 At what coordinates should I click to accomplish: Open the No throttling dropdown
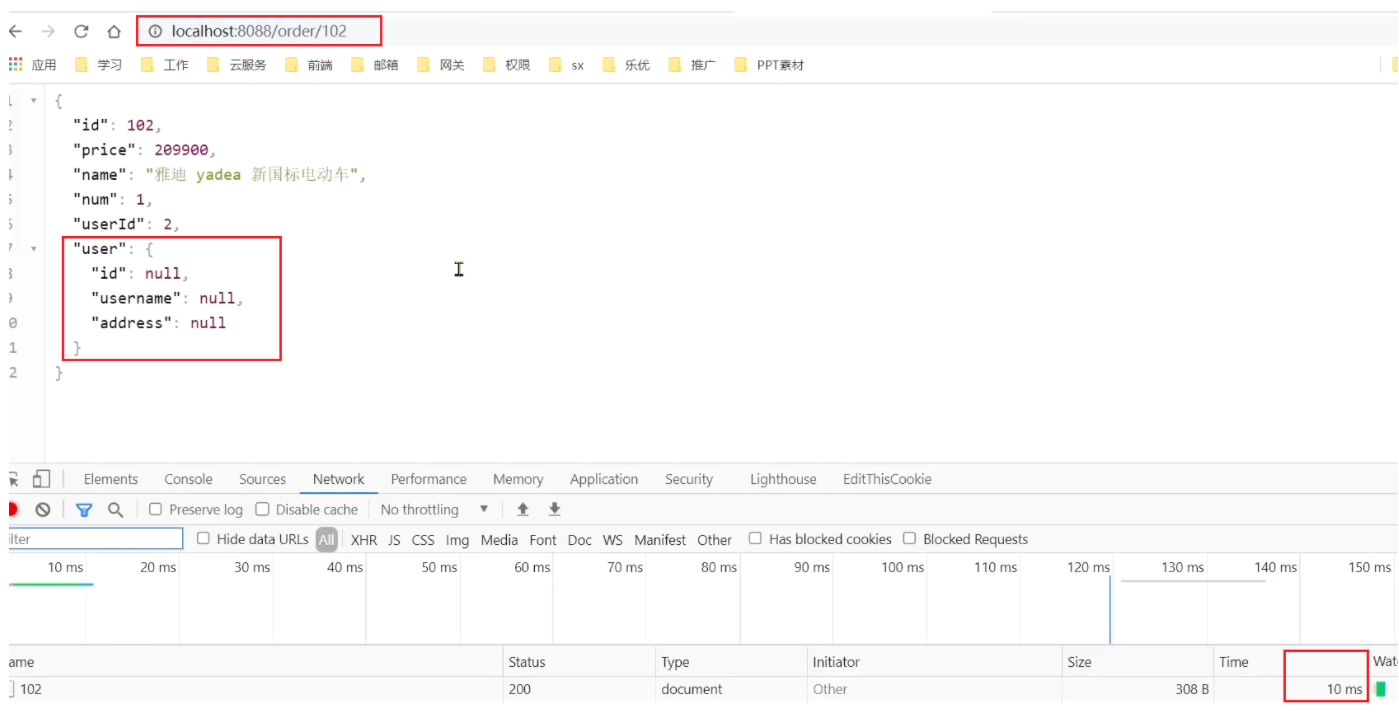[434, 510]
